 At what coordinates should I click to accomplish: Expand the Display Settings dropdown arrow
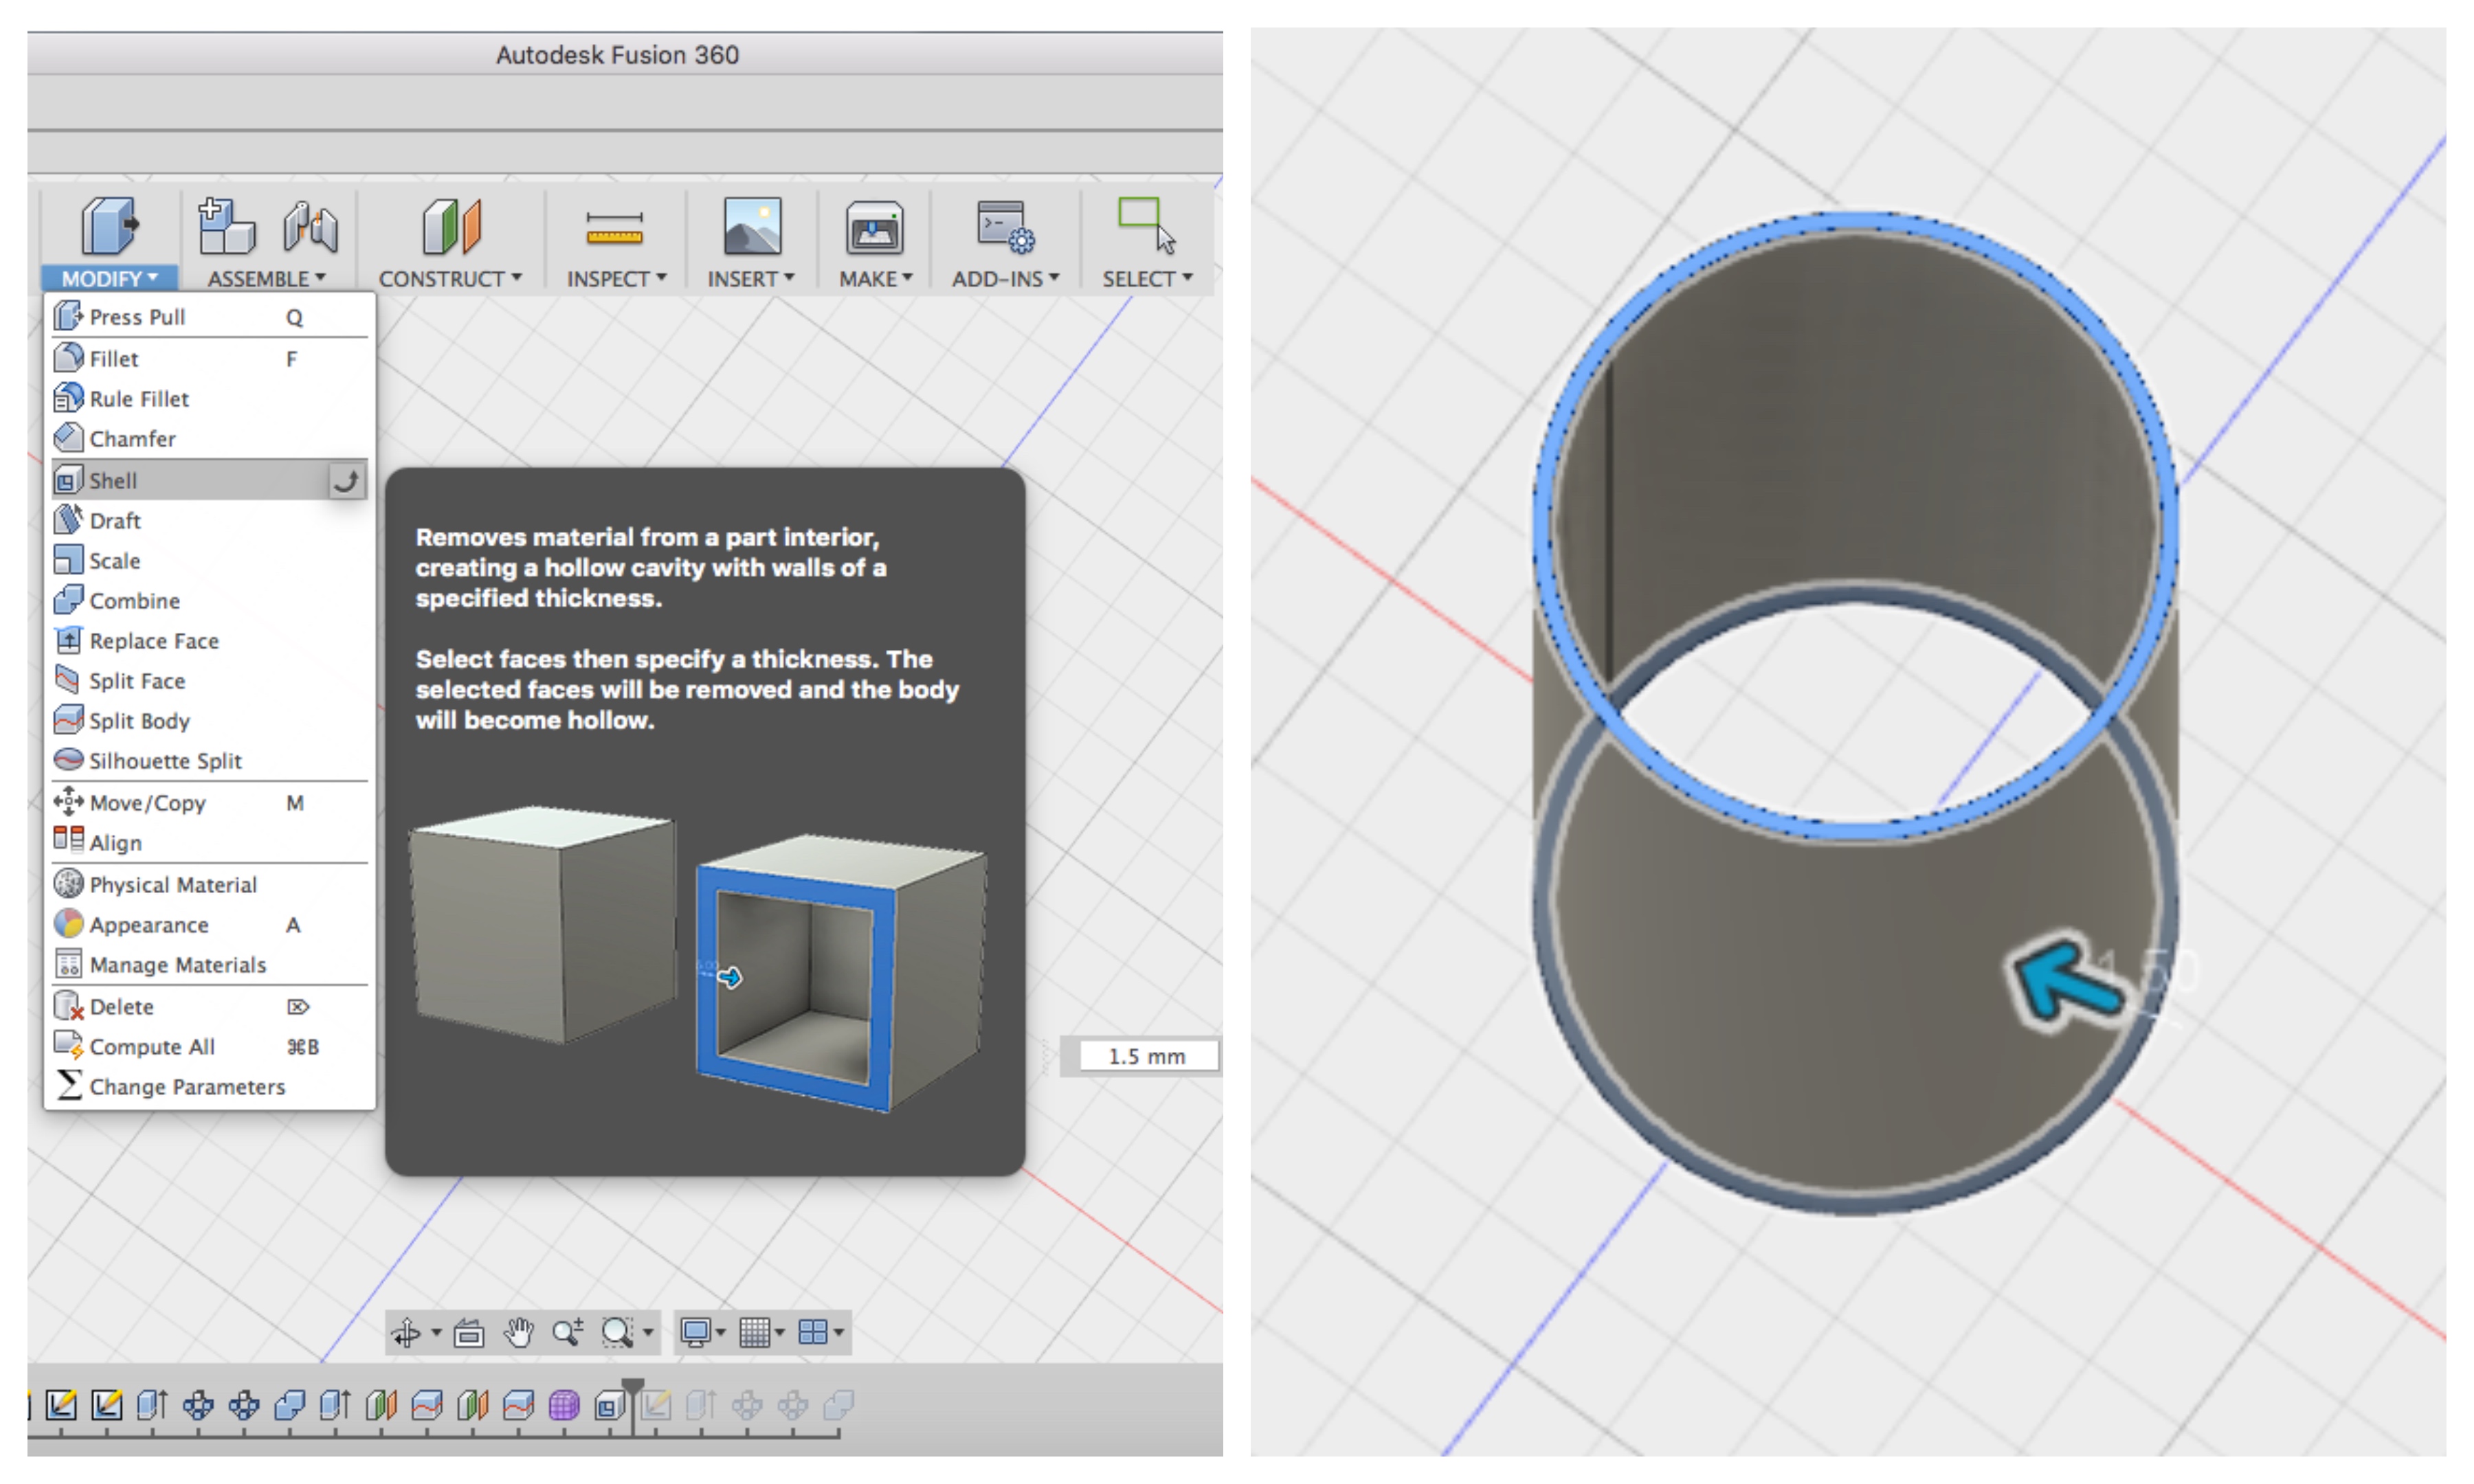720,1333
